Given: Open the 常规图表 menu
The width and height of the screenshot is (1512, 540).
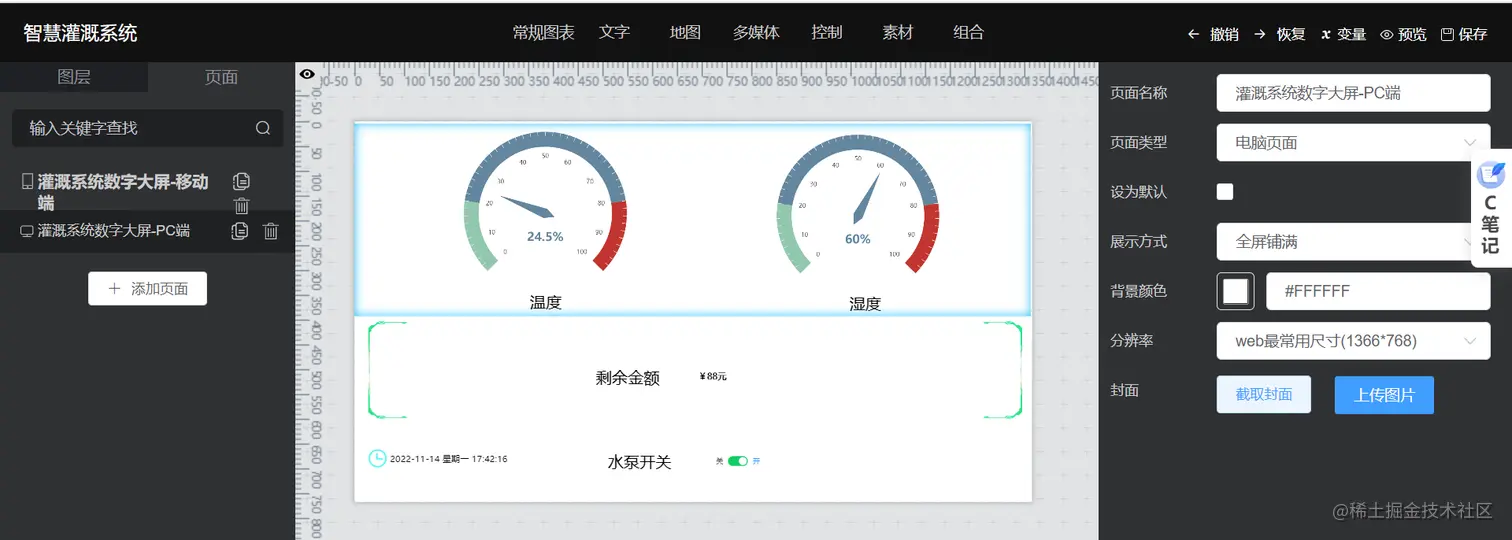Looking at the screenshot, I should pyautogui.click(x=544, y=32).
